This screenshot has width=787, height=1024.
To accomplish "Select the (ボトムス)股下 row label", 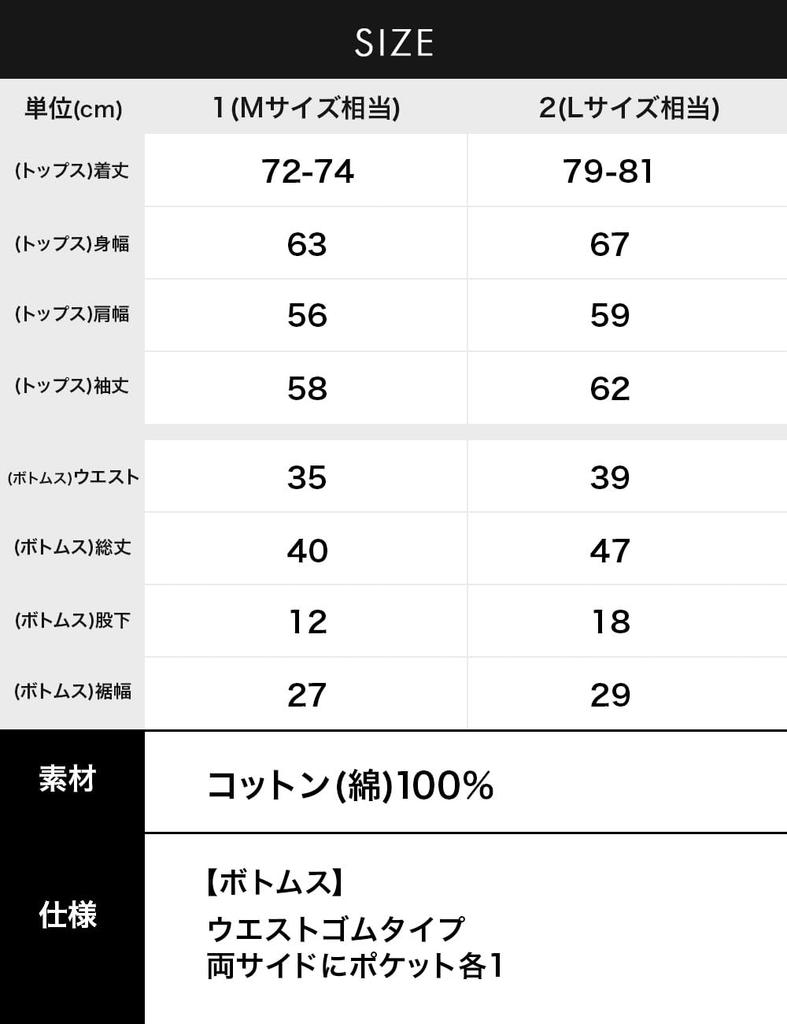I will click(72, 621).
